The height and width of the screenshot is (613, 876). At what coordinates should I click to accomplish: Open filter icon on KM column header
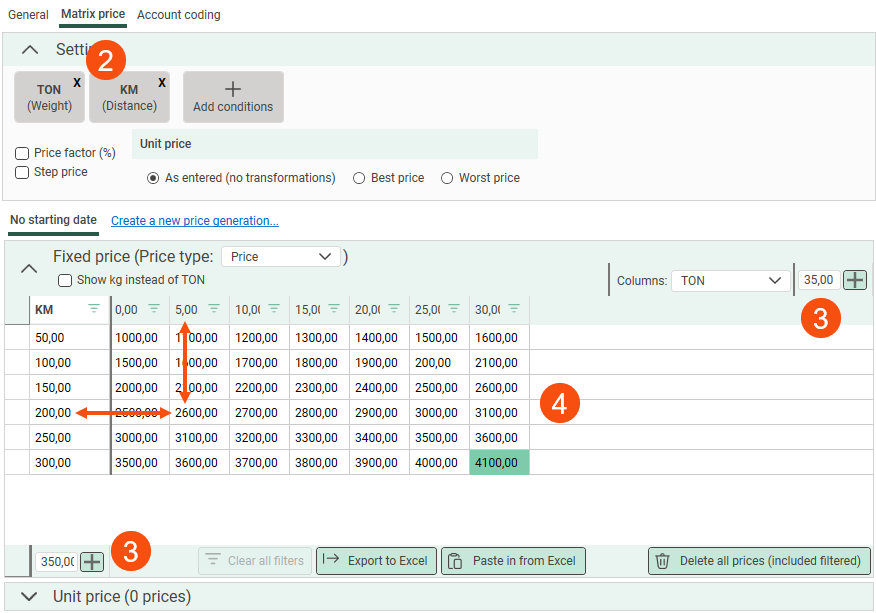pos(94,309)
